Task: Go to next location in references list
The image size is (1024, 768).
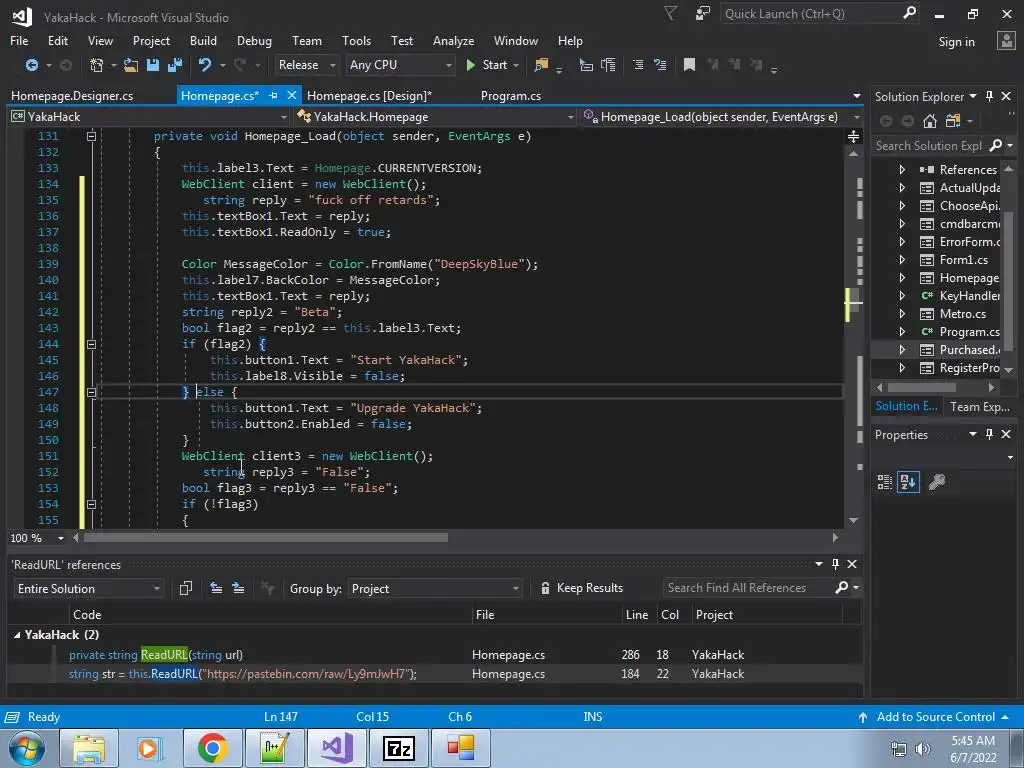Action: click(238, 588)
